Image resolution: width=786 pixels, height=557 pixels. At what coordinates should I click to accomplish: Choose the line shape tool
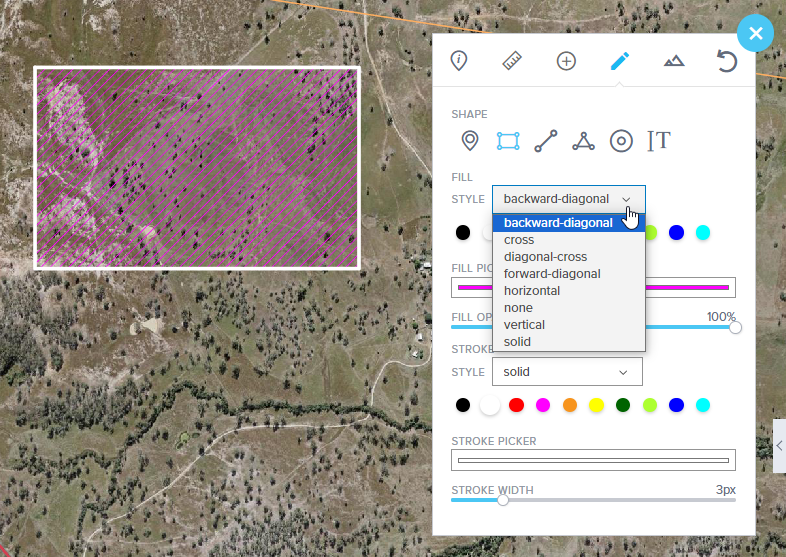545,141
